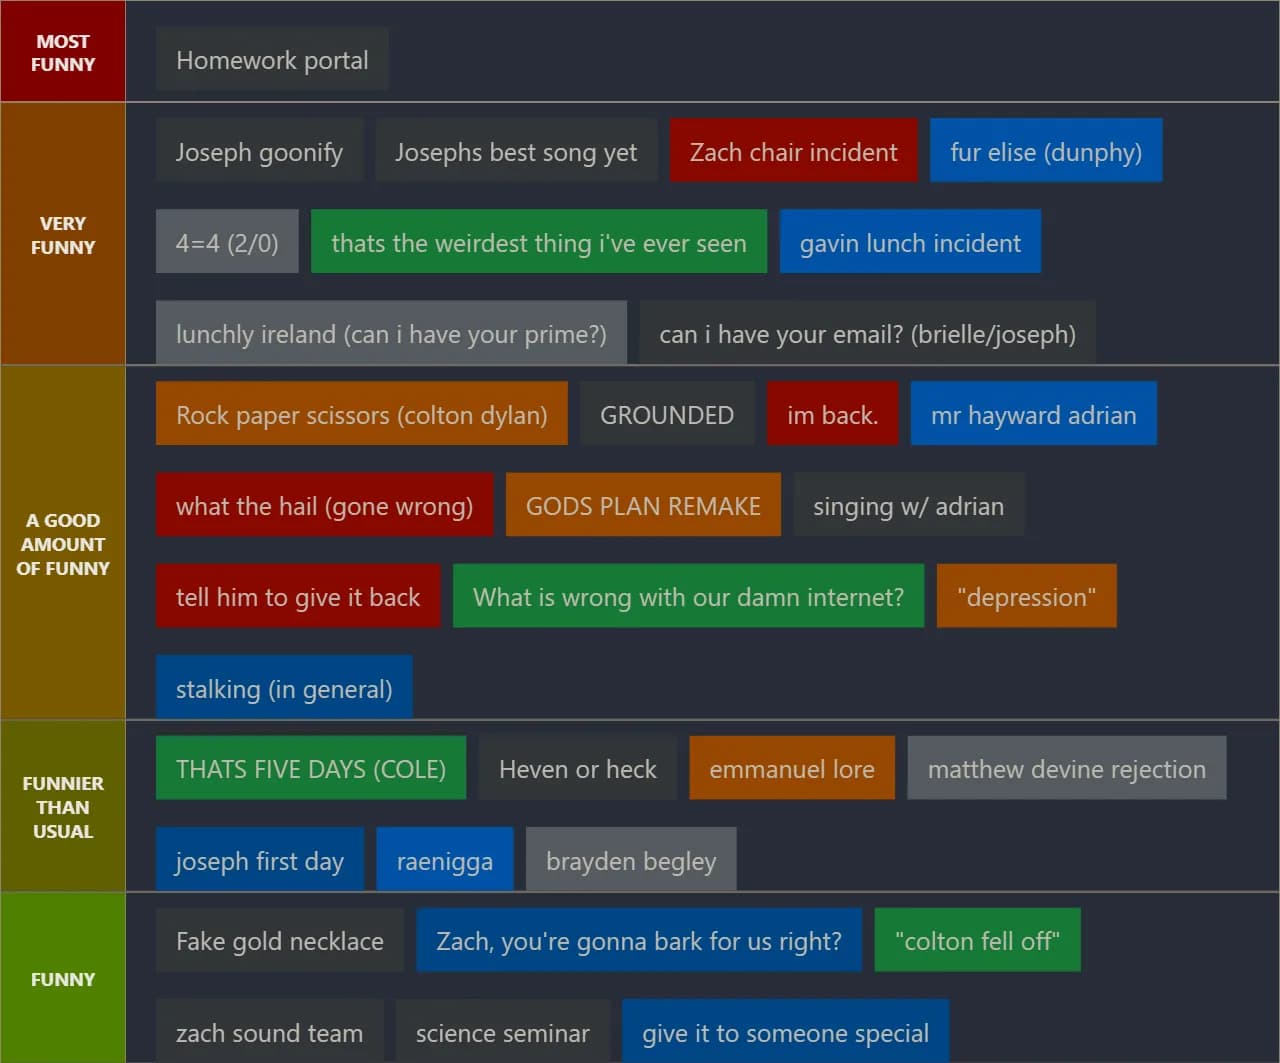Image resolution: width=1280 pixels, height=1063 pixels.
Task: Select the "matthew devine rejection" tile
Action: point(1066,768)
